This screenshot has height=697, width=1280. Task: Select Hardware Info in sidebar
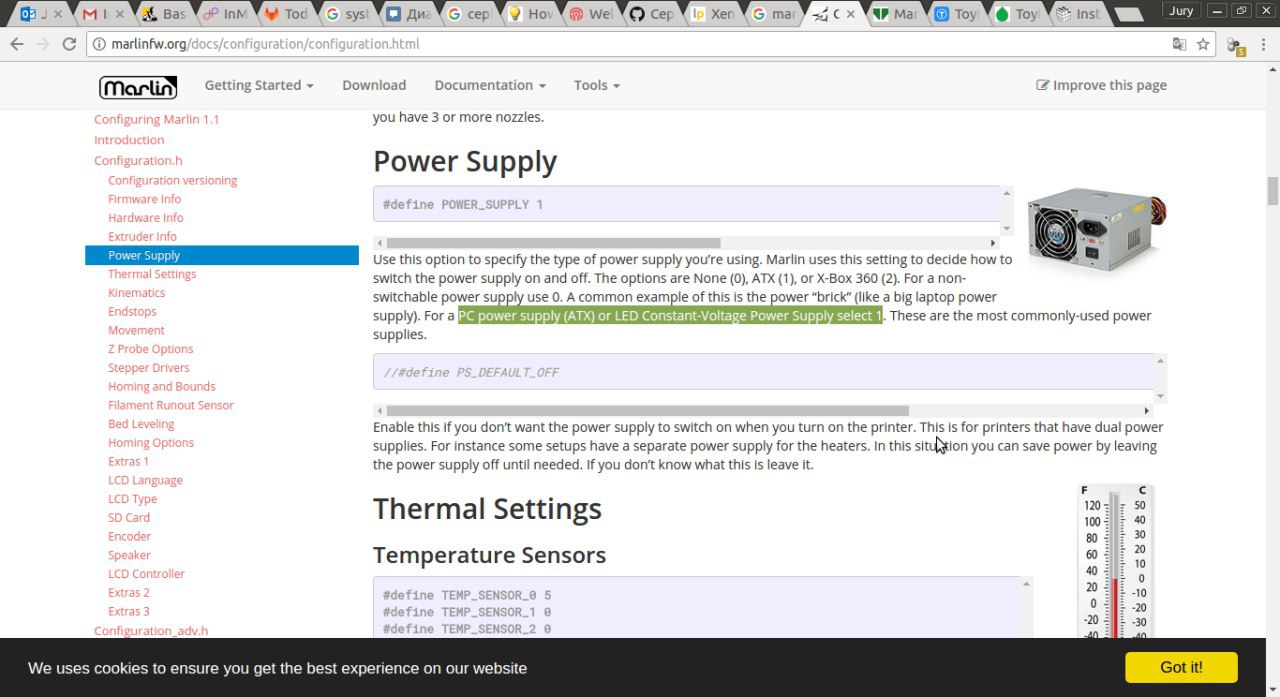coord(146,217)
